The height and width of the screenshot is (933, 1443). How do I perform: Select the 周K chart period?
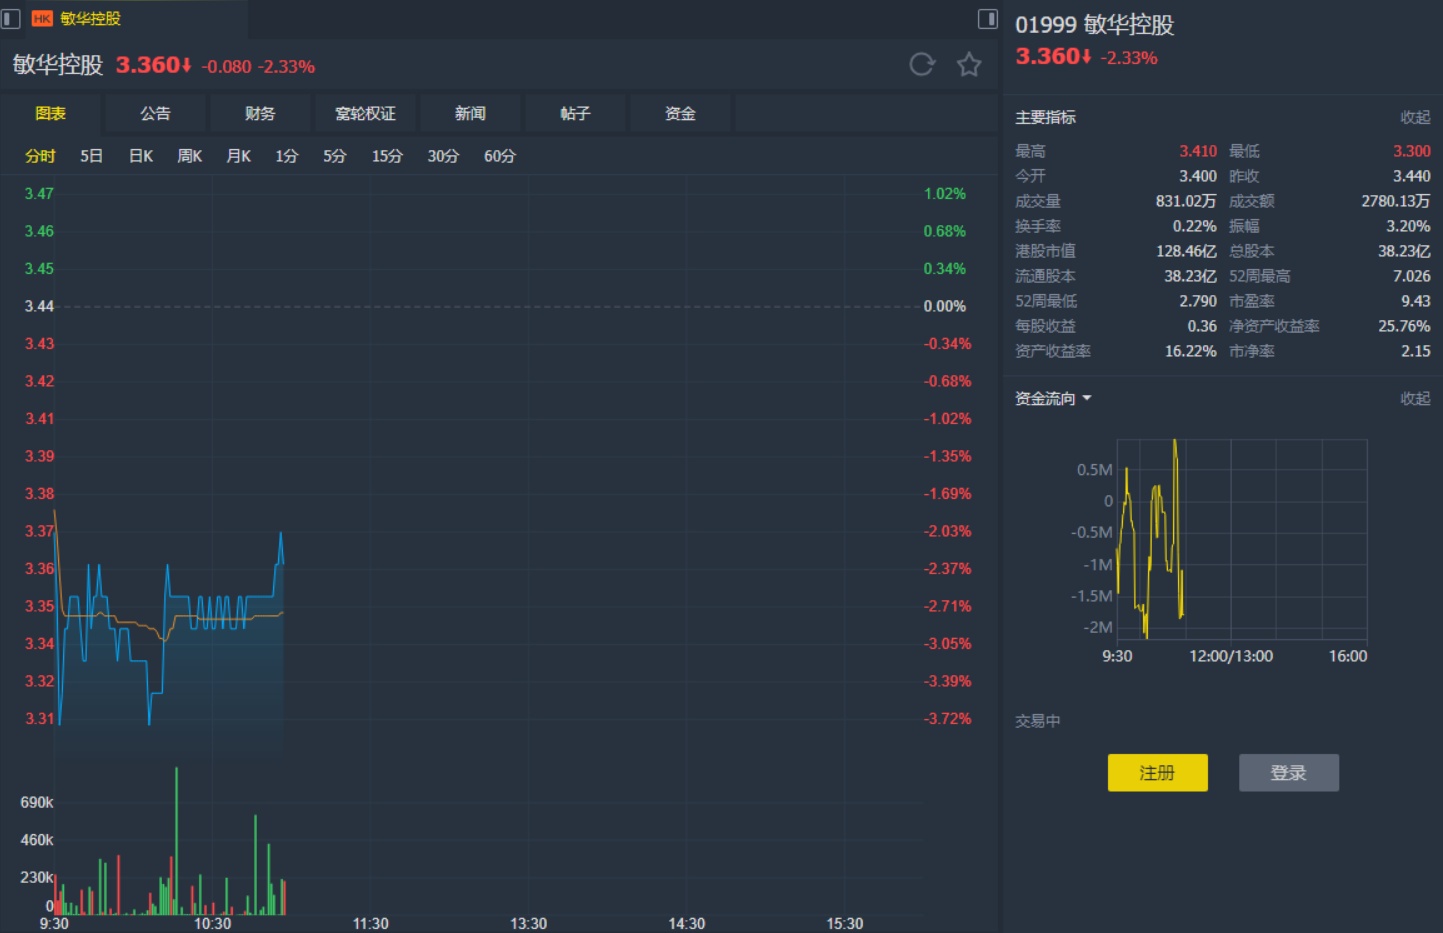tap(189, 156)
